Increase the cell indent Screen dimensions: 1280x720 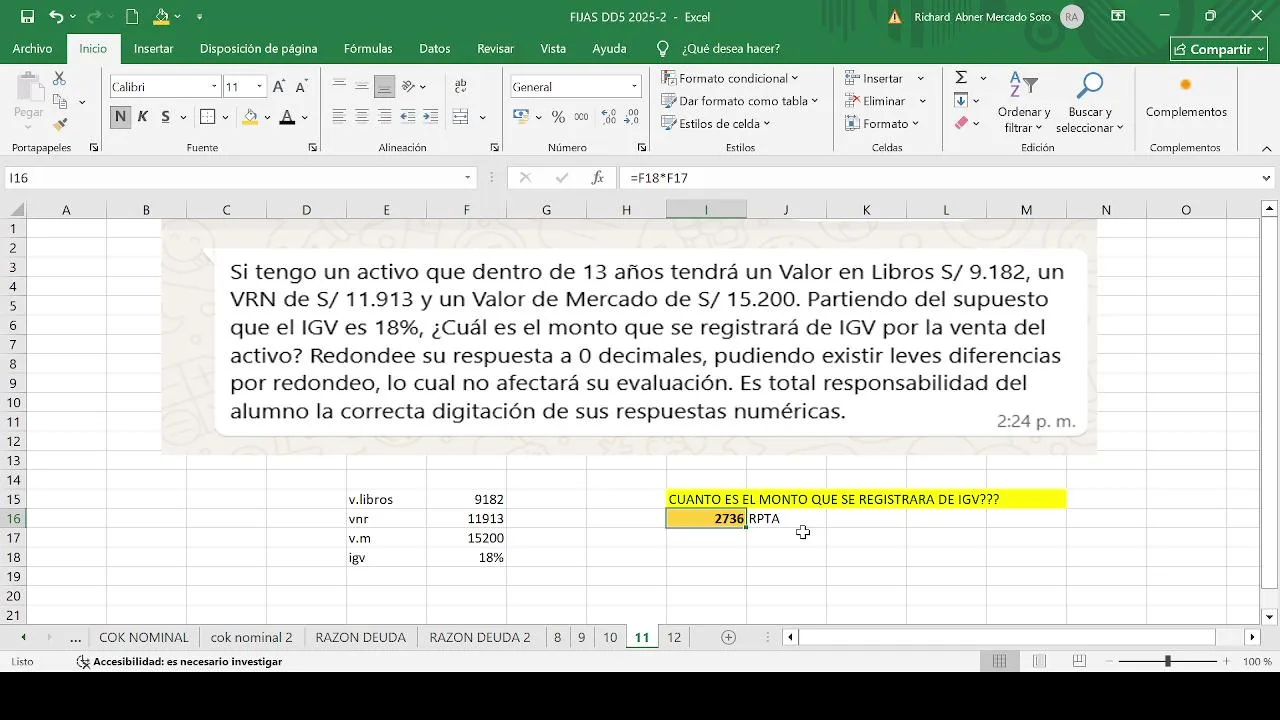[x=430, y=117]
